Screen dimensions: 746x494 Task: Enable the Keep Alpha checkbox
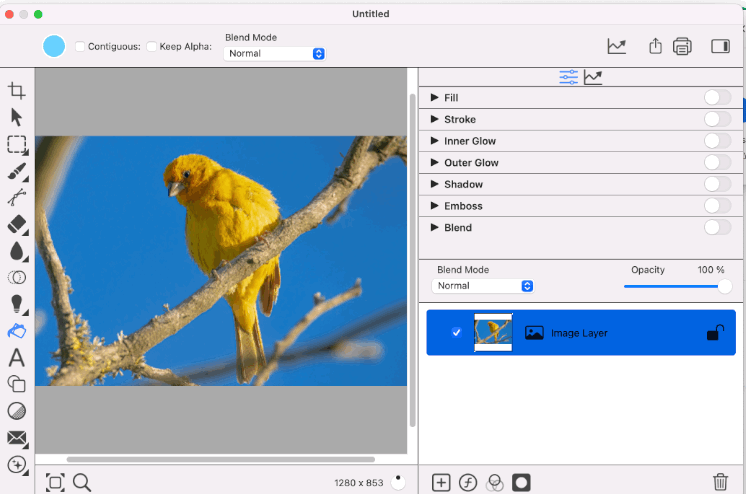[x=151, y=46]
